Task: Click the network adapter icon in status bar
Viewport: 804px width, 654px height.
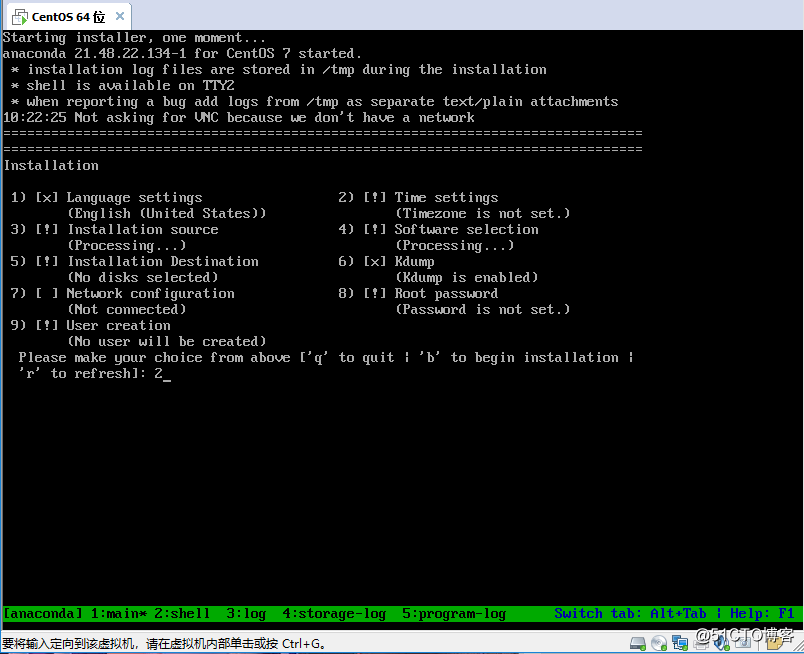Action: (x=680, y=643)
